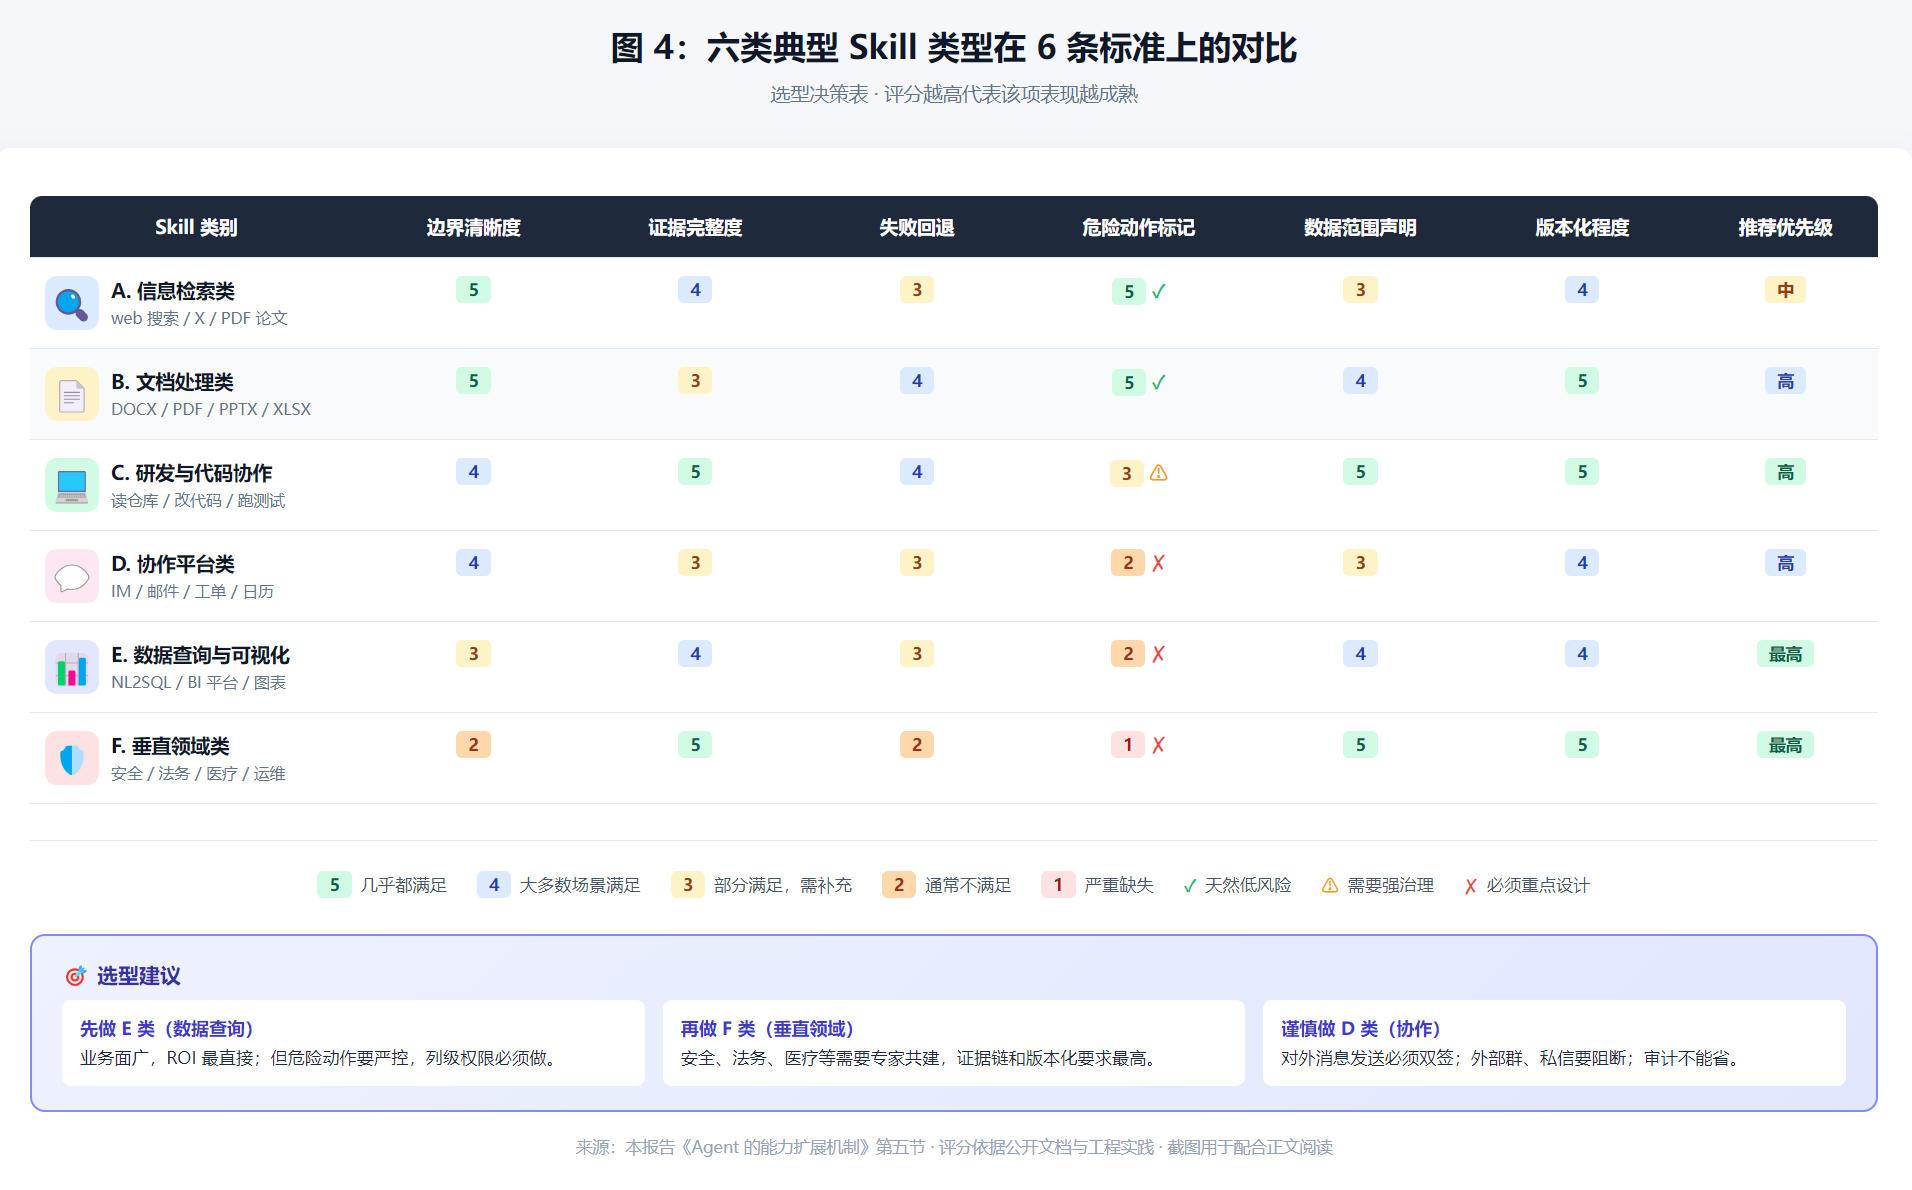Click the bar chart icon for 数据查询与可视化
1912x1190 pixels.
click(71, 667)
